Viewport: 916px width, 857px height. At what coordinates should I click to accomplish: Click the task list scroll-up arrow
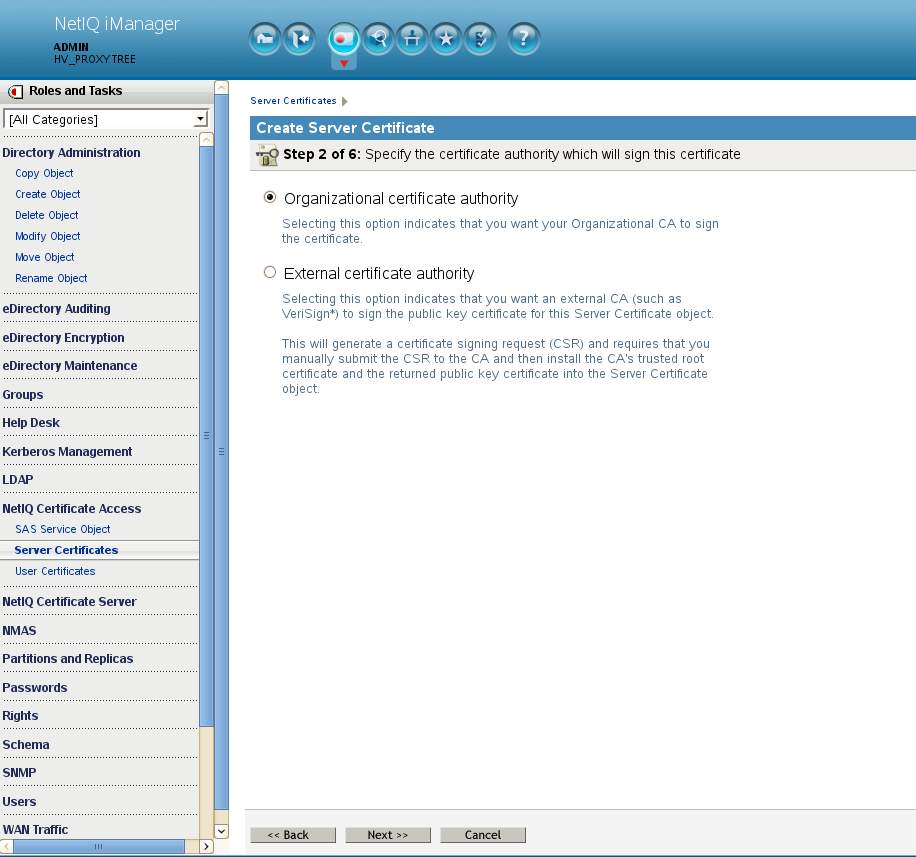tap(206, 140)
